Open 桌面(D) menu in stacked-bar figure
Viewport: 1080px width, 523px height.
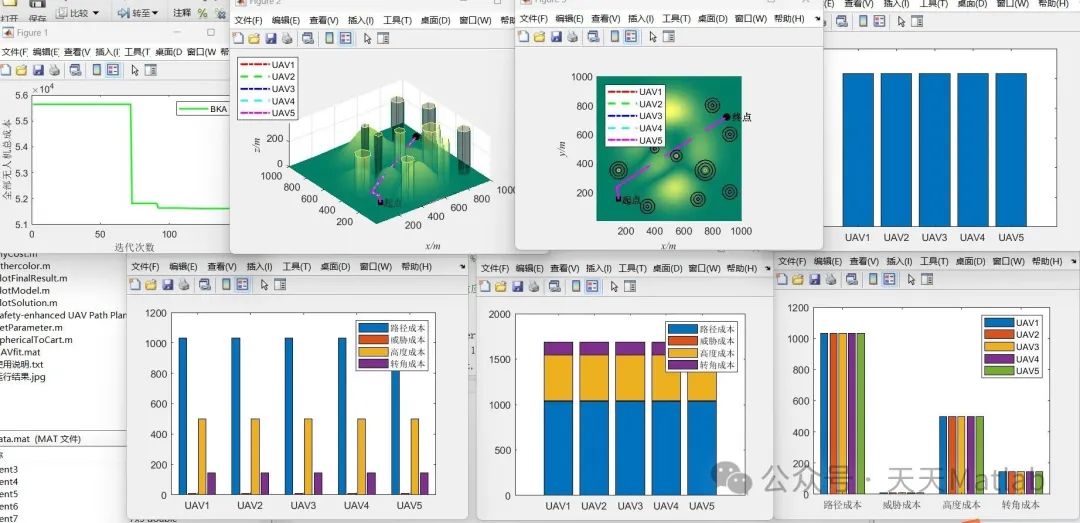point(667,268)
